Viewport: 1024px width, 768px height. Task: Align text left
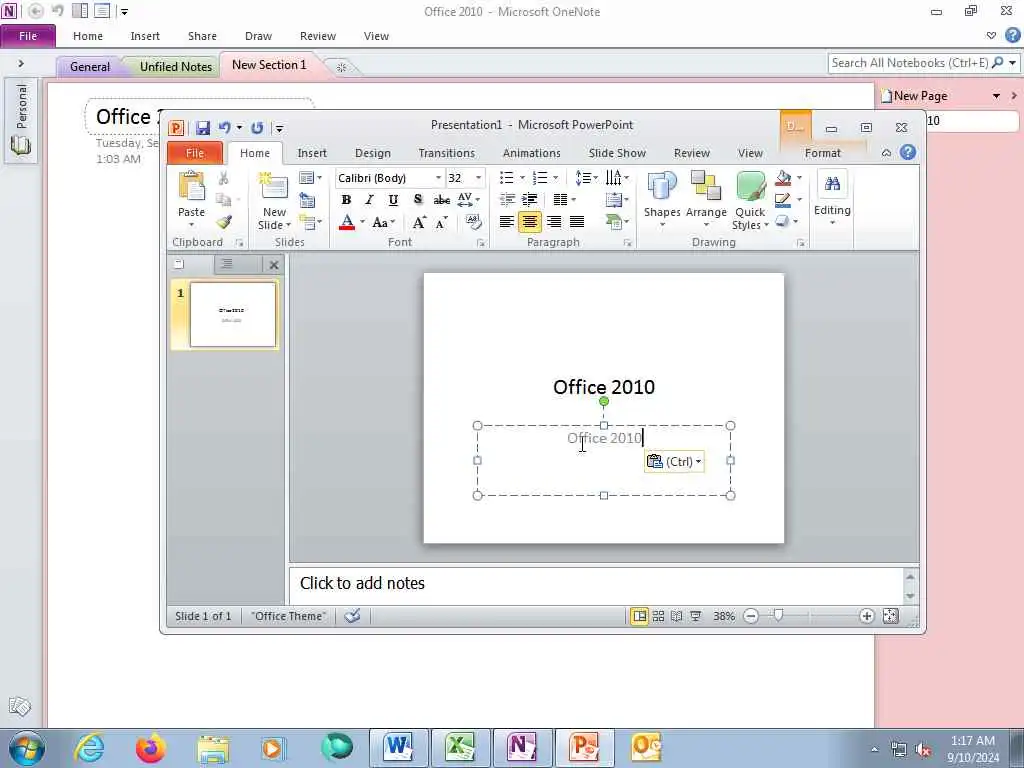click(506, 222)
